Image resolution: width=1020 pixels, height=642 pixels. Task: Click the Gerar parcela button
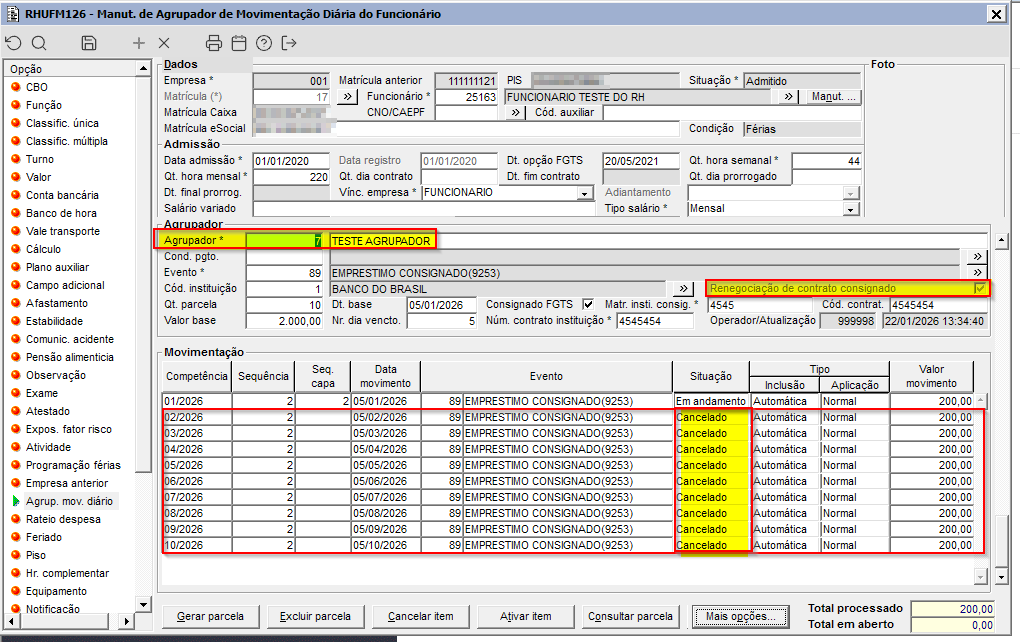coord(210,616)
